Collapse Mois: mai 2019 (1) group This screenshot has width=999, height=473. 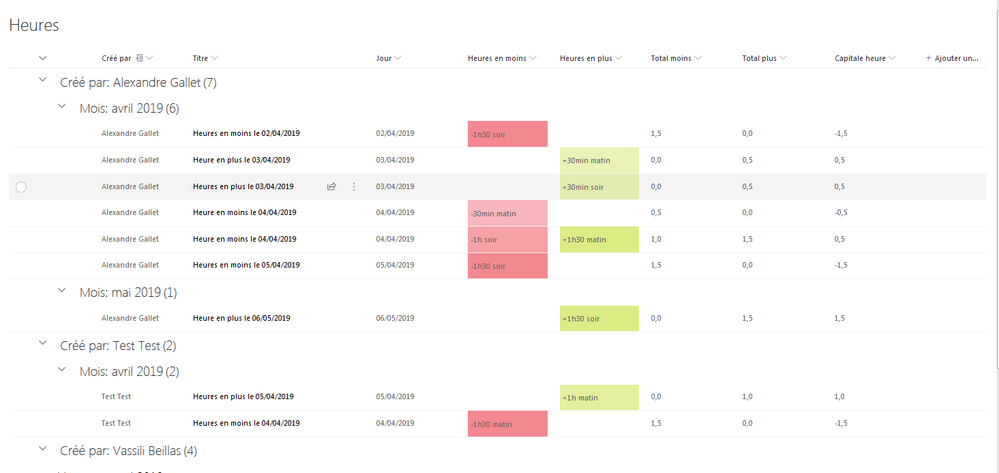[x=62, y=290]
